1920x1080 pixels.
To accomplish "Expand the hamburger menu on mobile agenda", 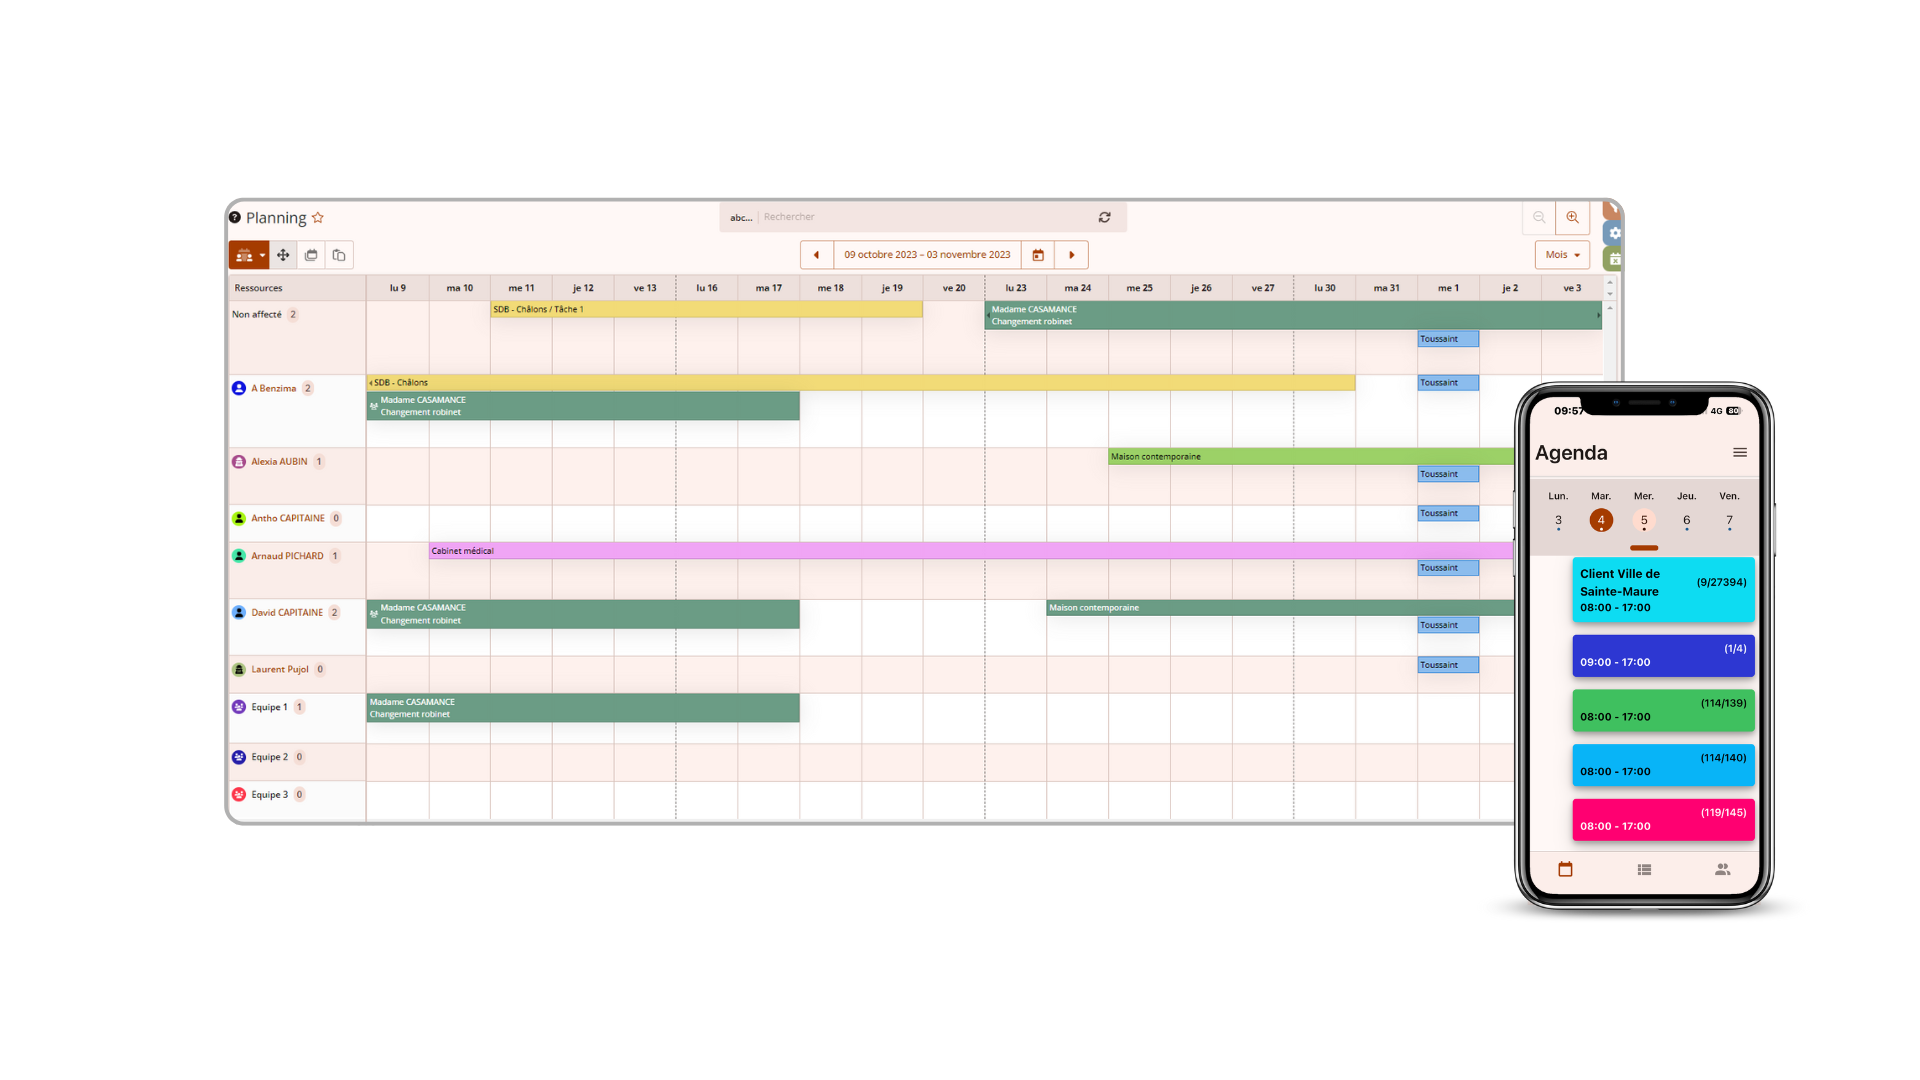I will point(1741,452).
